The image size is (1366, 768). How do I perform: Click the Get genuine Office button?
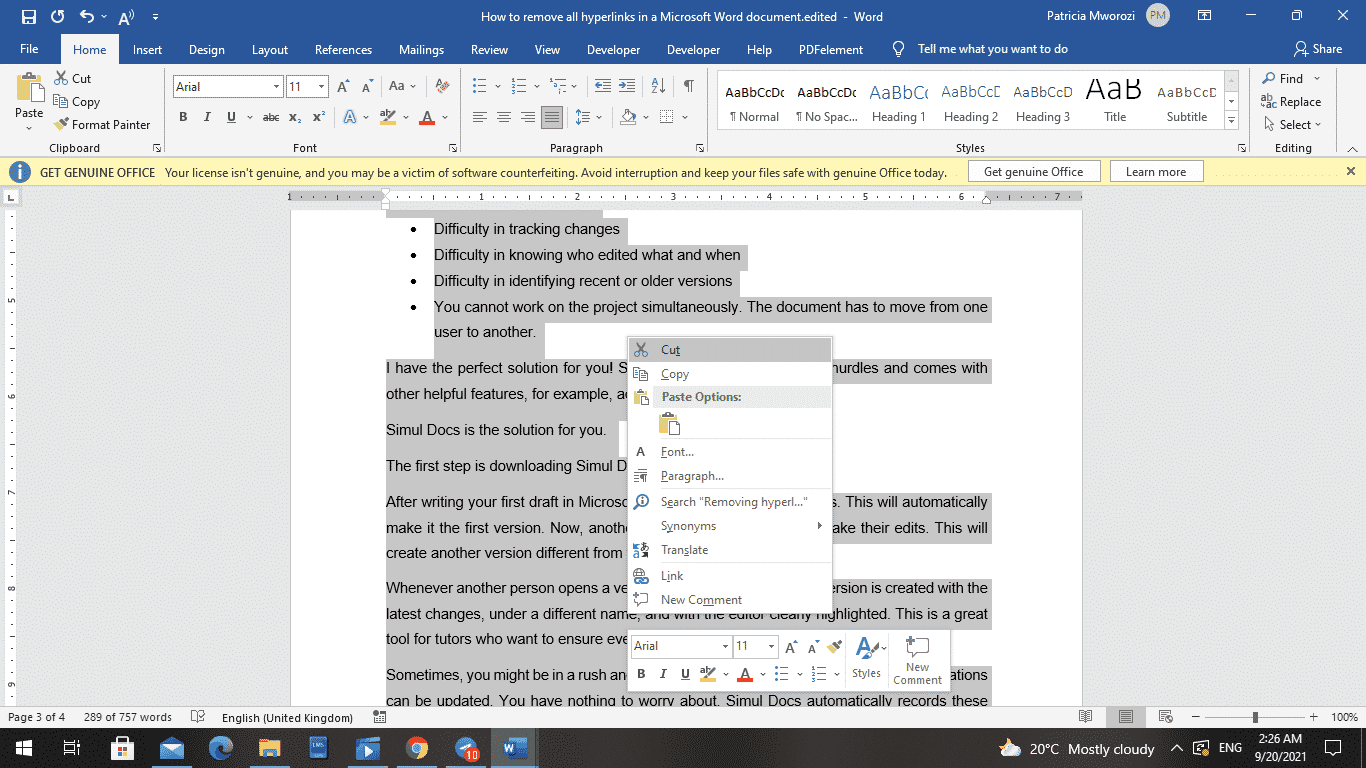click(x=1033, y=170)
